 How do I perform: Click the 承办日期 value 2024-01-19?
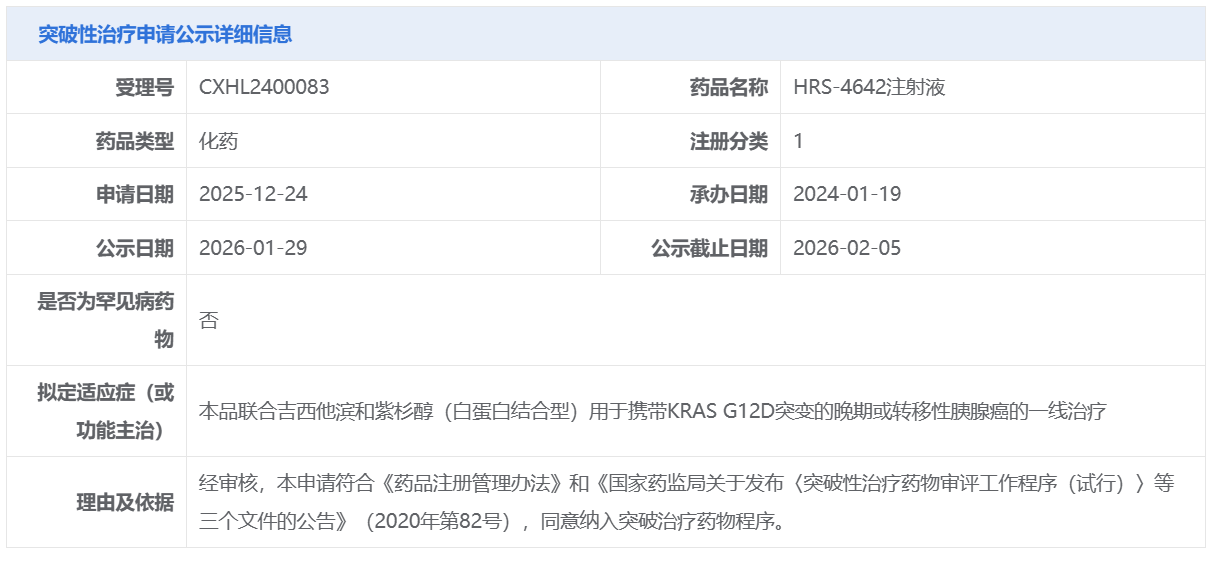pos(847,194)
